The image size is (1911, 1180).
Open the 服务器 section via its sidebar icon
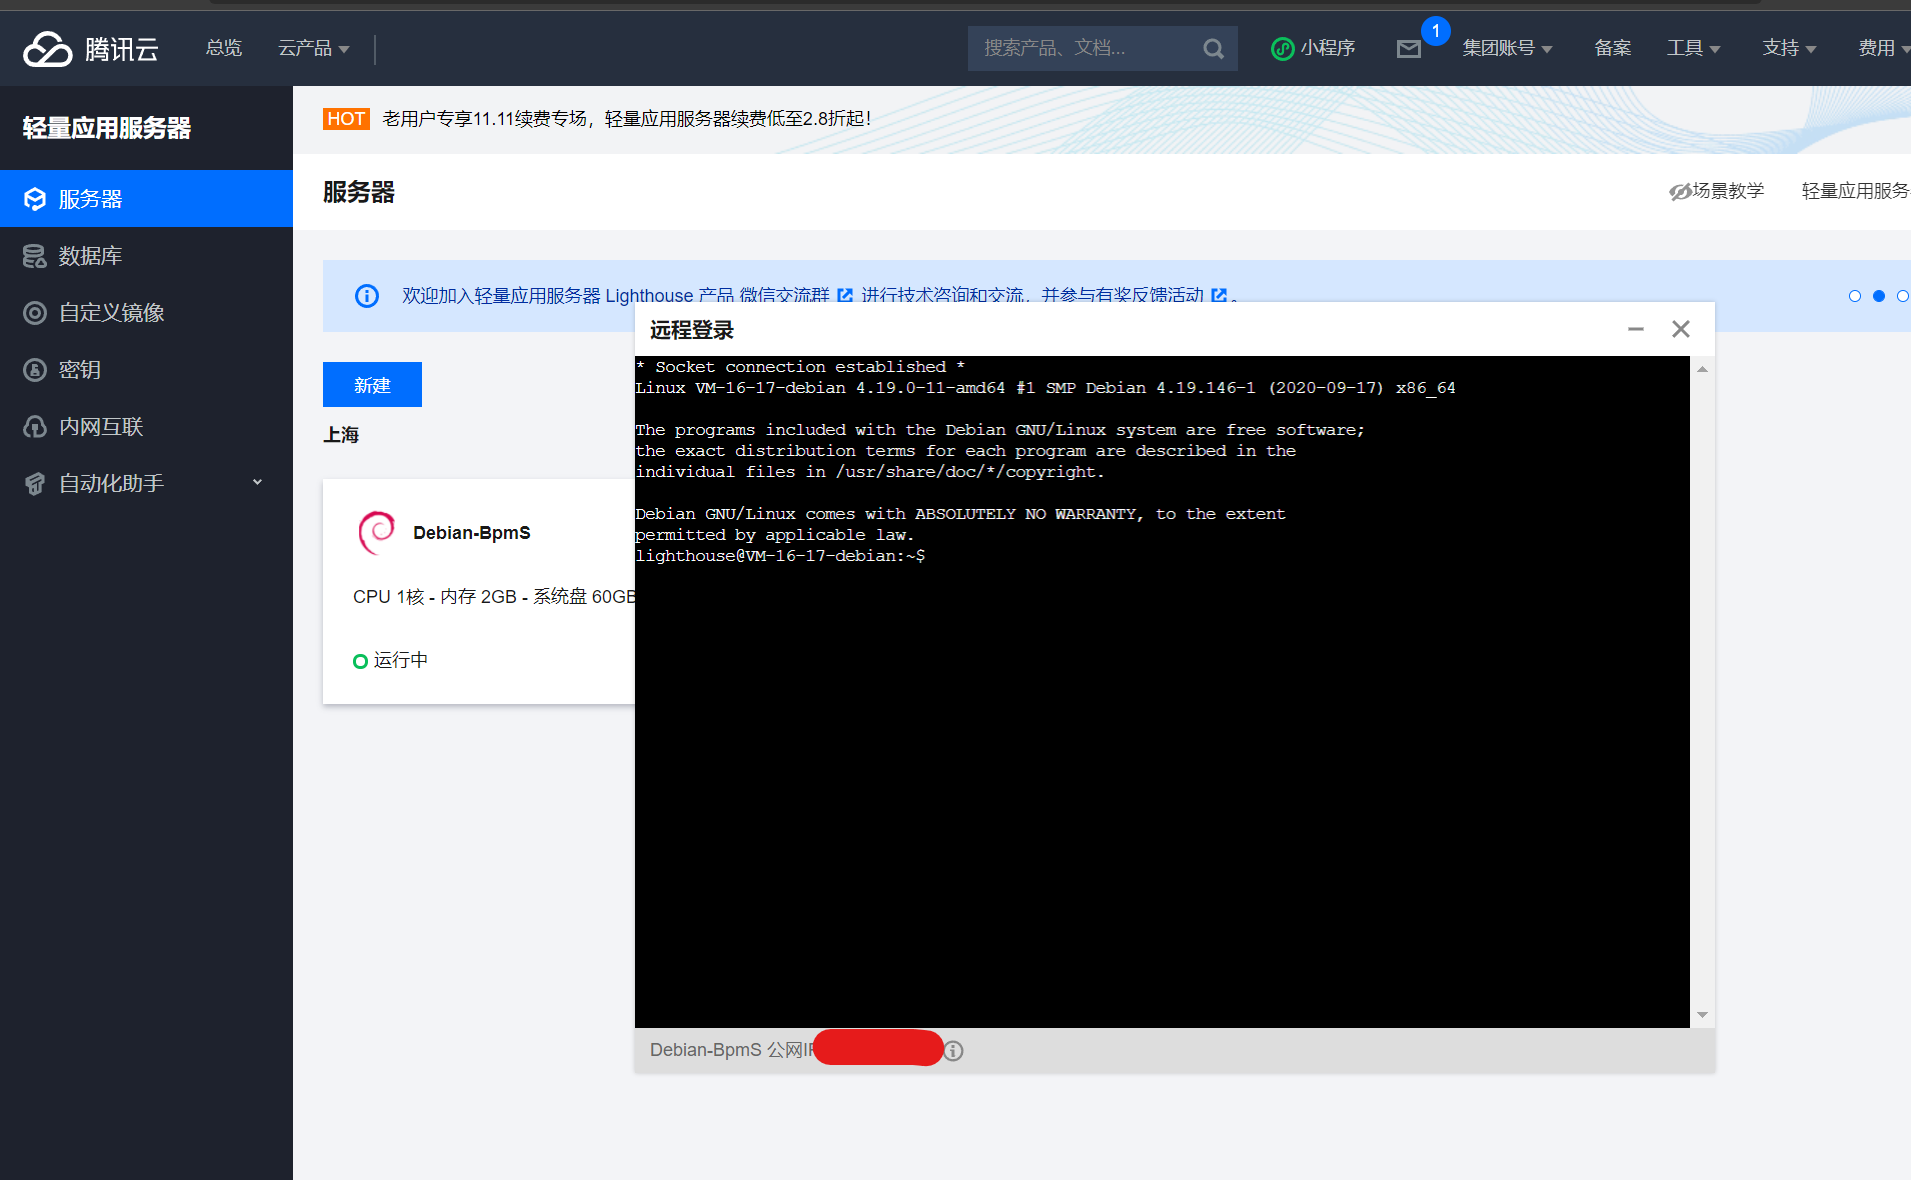pos(35,198)
